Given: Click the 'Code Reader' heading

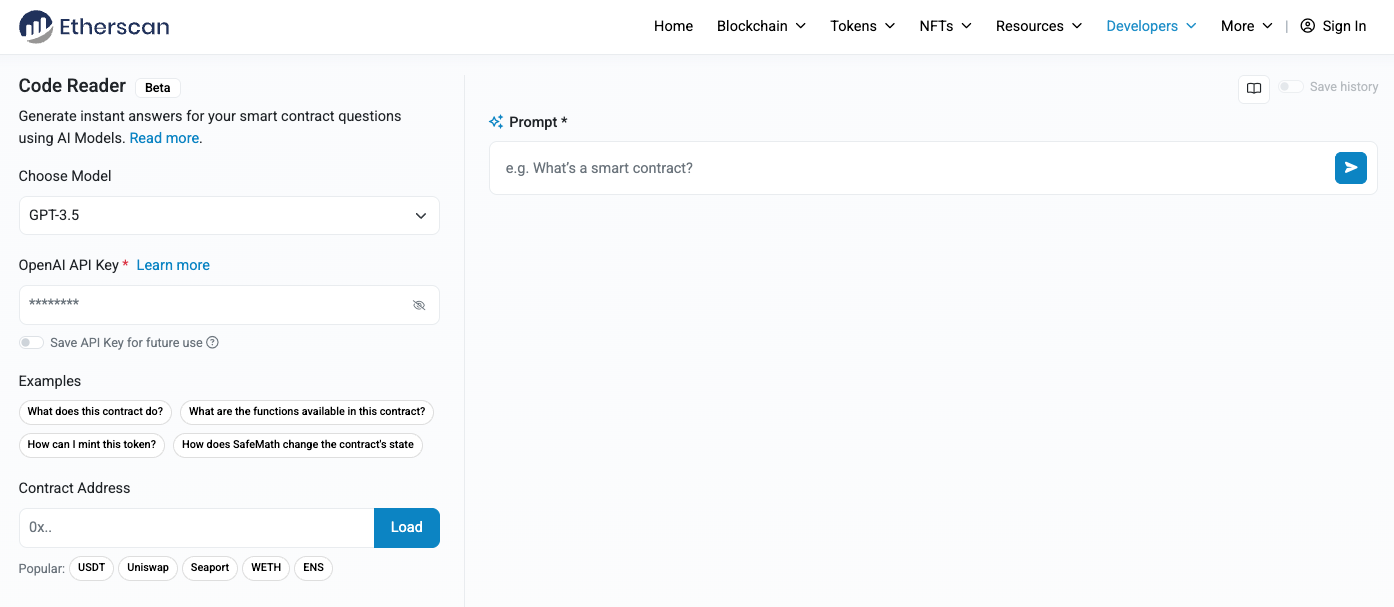Looking at the screenshot, I should (72, 86).
